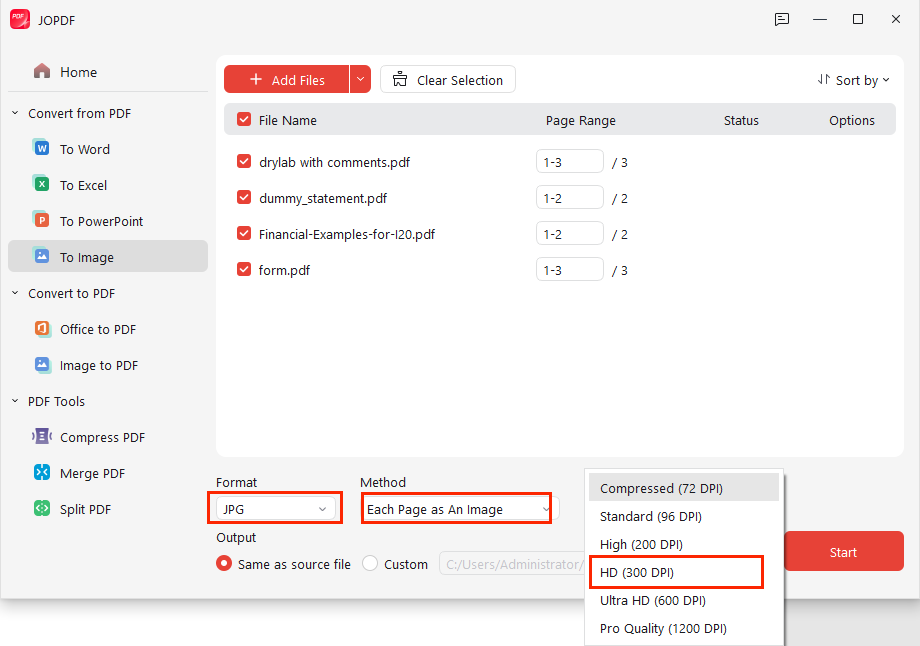
Task: Select the To PowerPoint icon
Action: click(x=42, y=220)
